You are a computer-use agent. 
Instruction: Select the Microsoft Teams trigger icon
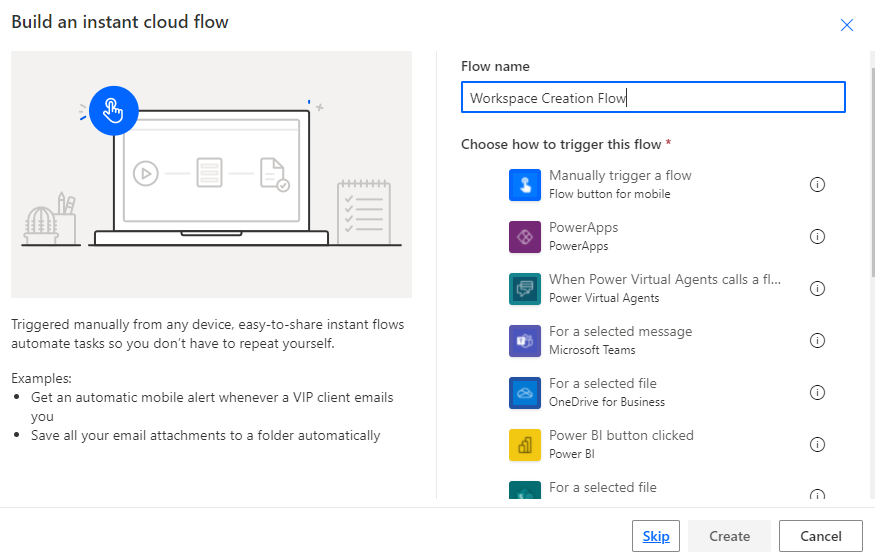525,341
